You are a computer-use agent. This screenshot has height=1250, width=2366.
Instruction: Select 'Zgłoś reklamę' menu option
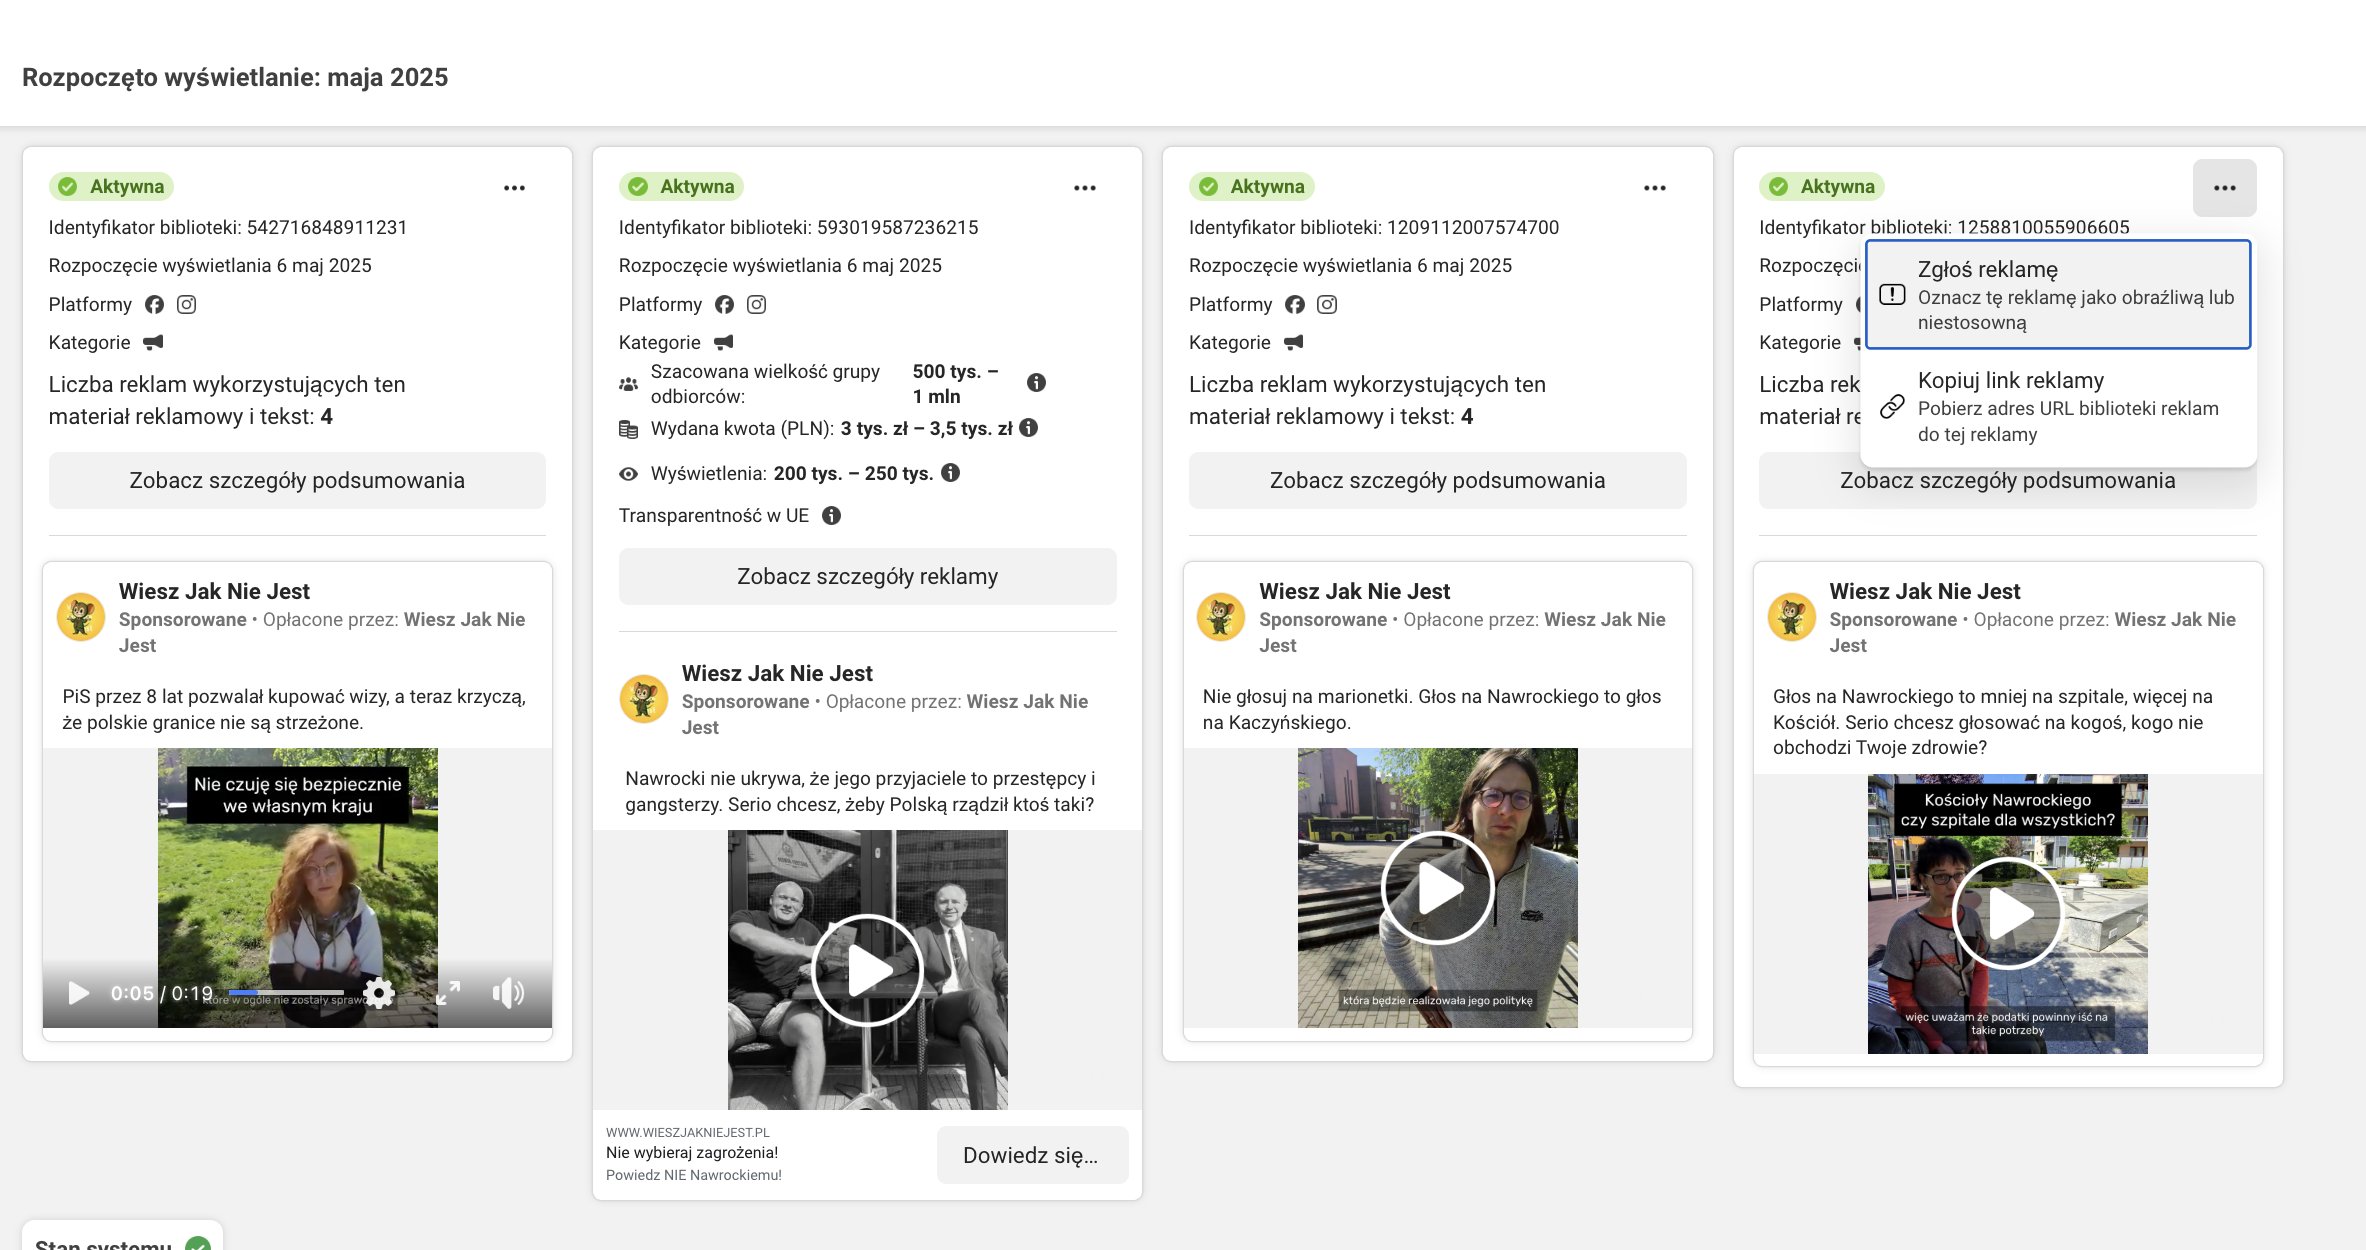coord(2058,294)
